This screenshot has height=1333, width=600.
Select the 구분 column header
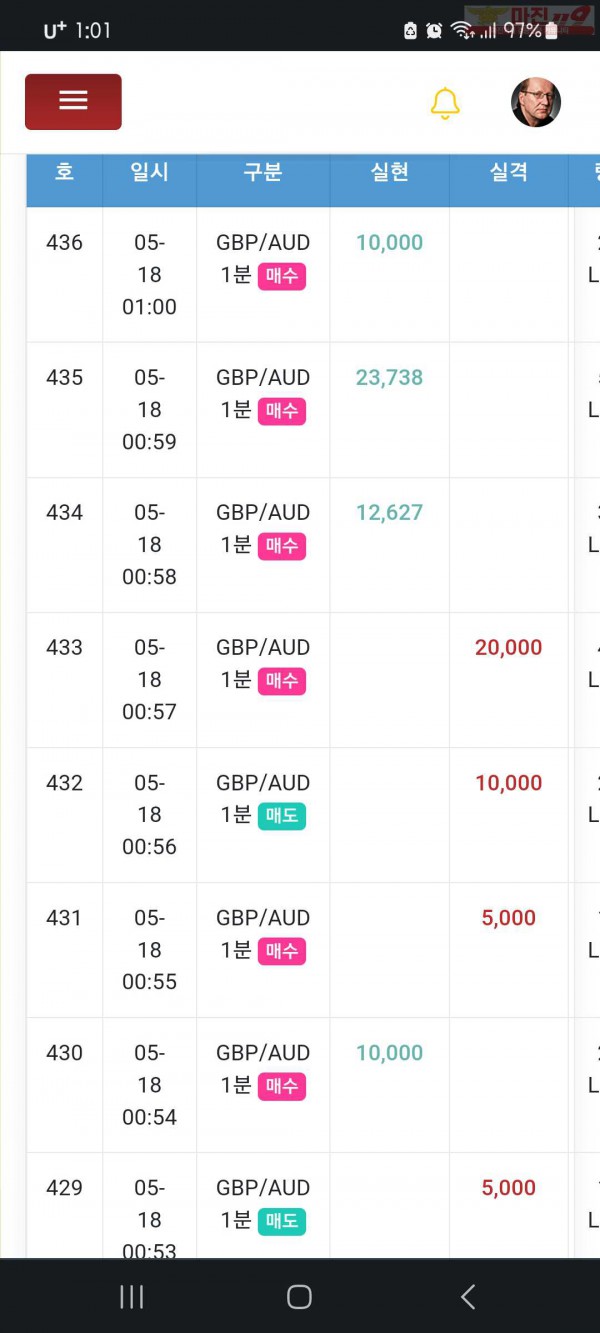pos(263,172)
